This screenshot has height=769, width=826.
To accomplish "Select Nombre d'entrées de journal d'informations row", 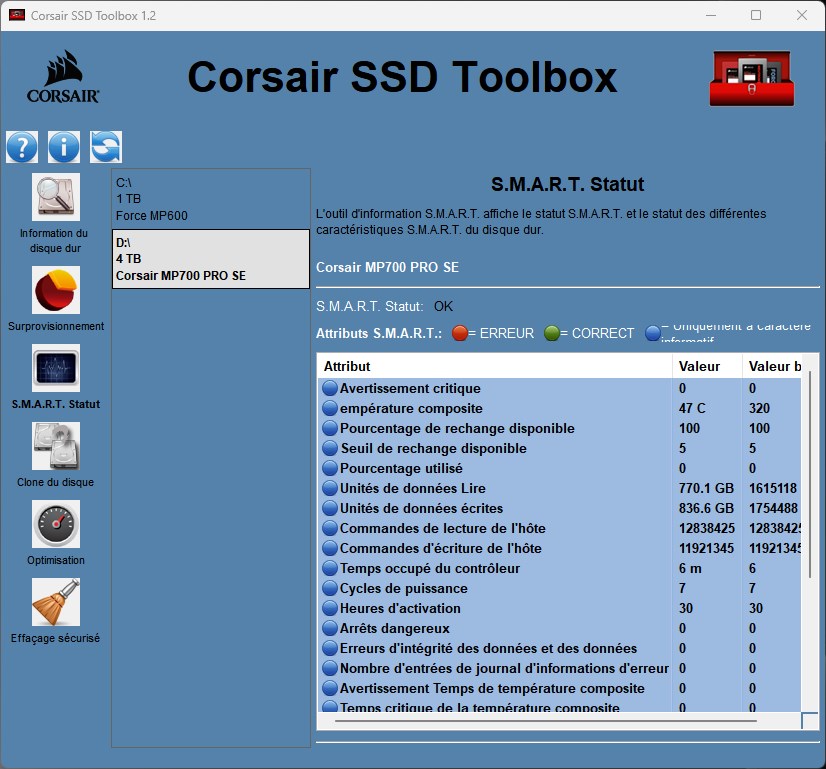I will click(504, 668).
